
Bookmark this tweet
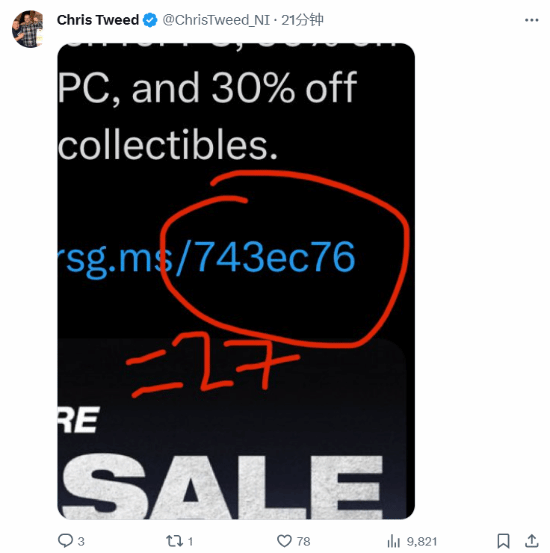click(x=503, y=541)
